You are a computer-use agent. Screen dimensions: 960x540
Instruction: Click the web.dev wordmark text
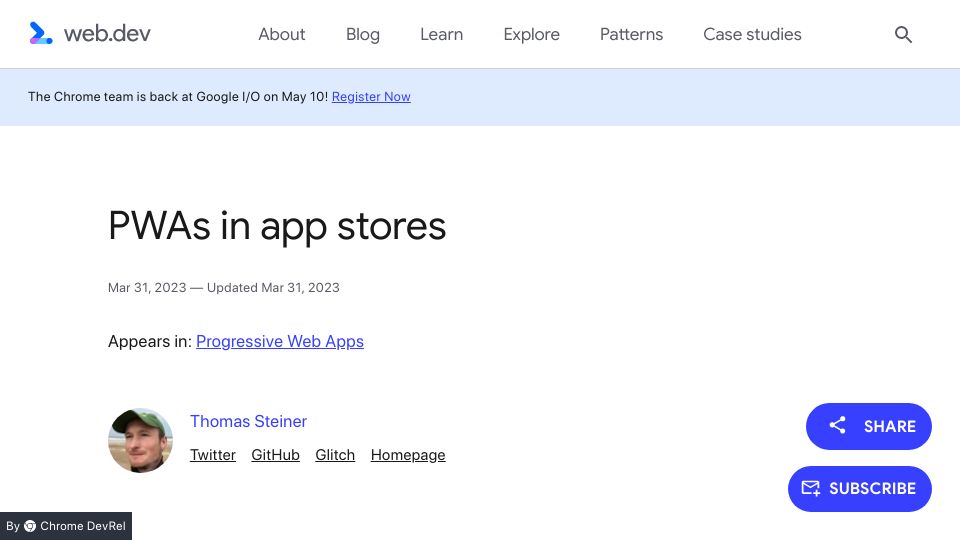107,34
